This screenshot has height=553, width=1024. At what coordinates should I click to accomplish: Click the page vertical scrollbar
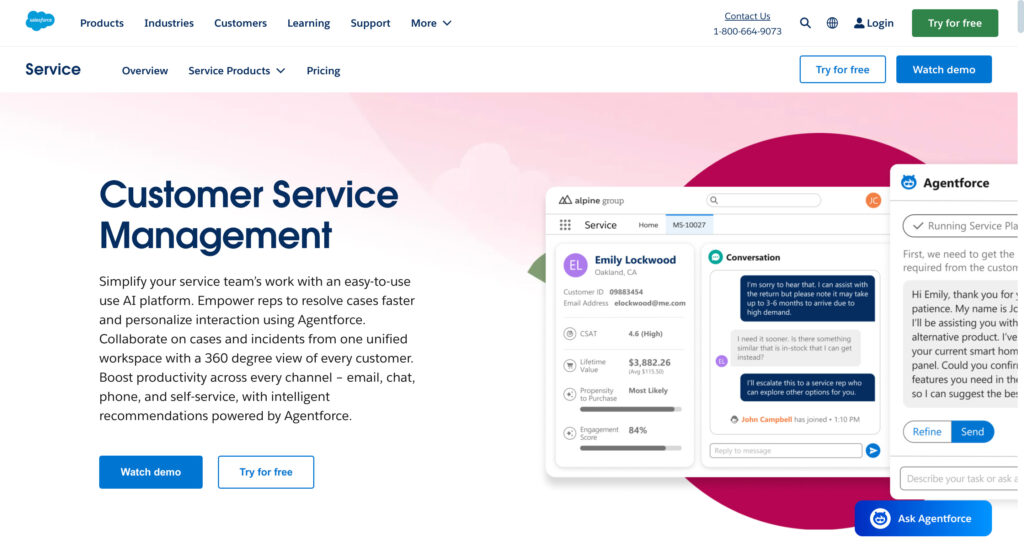point(1020,16)
